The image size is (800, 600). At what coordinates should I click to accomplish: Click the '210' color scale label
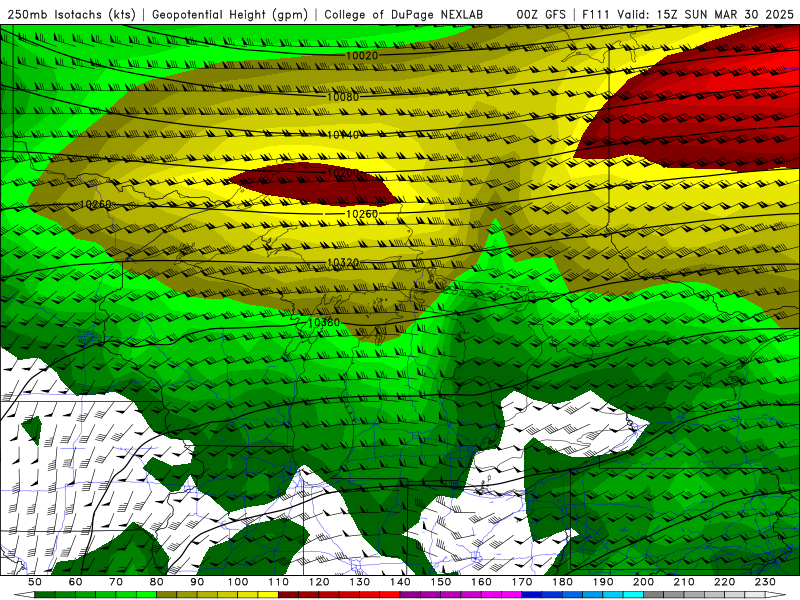[684, 582]
